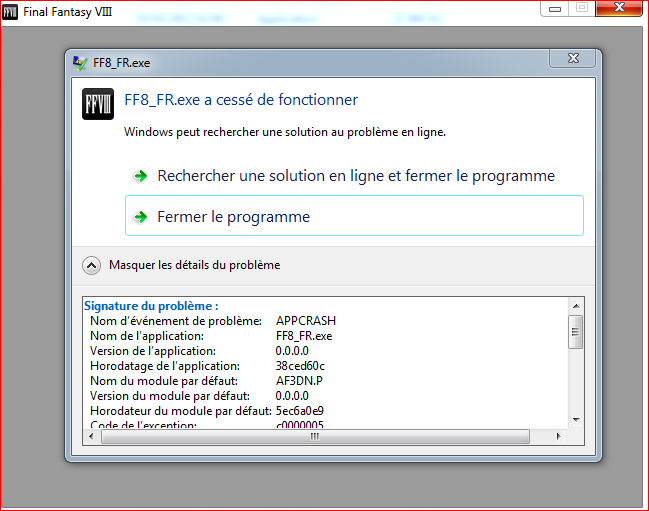This screenshot has width=649, height=511.
Task: Click the Windows peut rechercher une solution text
Action: (x=285, y=132)
